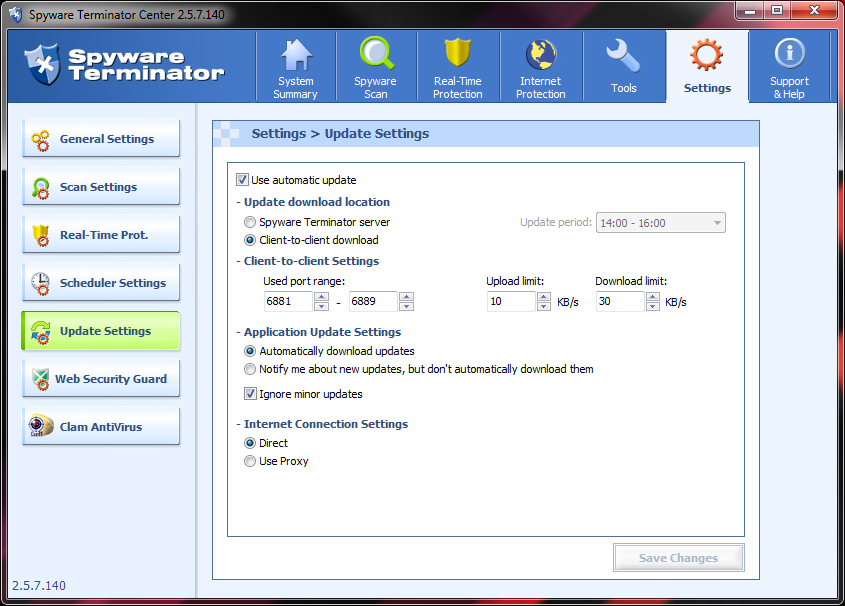Minimize the Spyware Terminator window
The height and width of the screenshot is (606, 845).
(750, 10)
